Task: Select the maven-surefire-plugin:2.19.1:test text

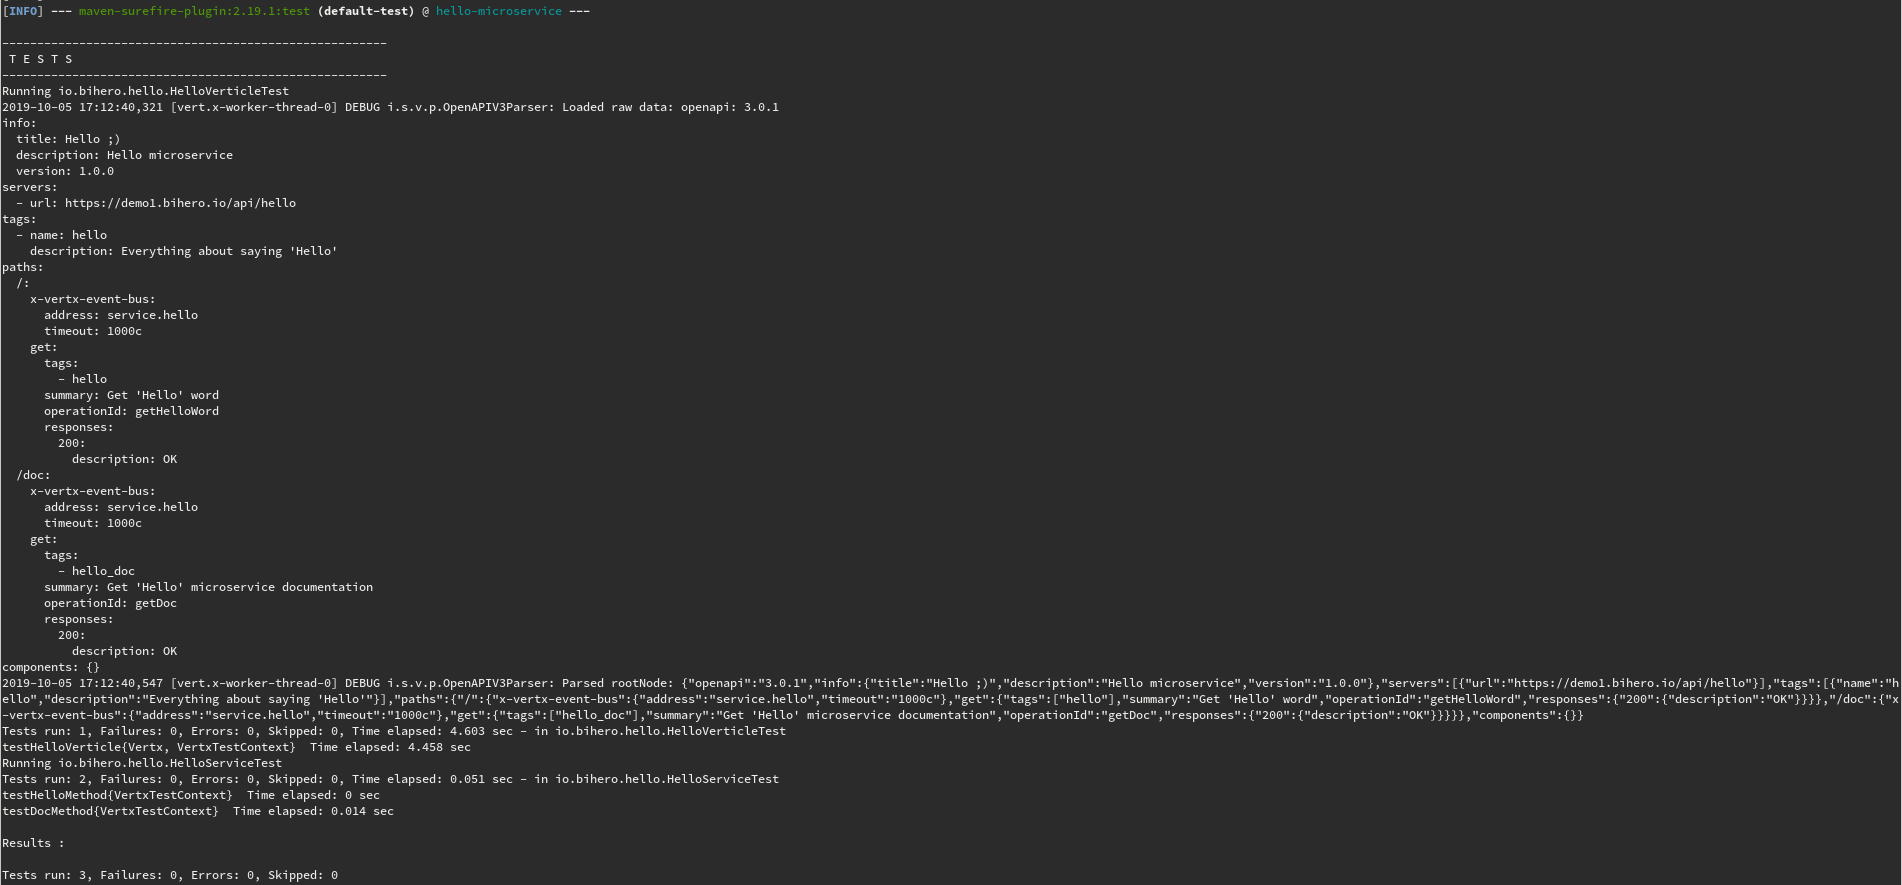Action: tap(194, 11)
